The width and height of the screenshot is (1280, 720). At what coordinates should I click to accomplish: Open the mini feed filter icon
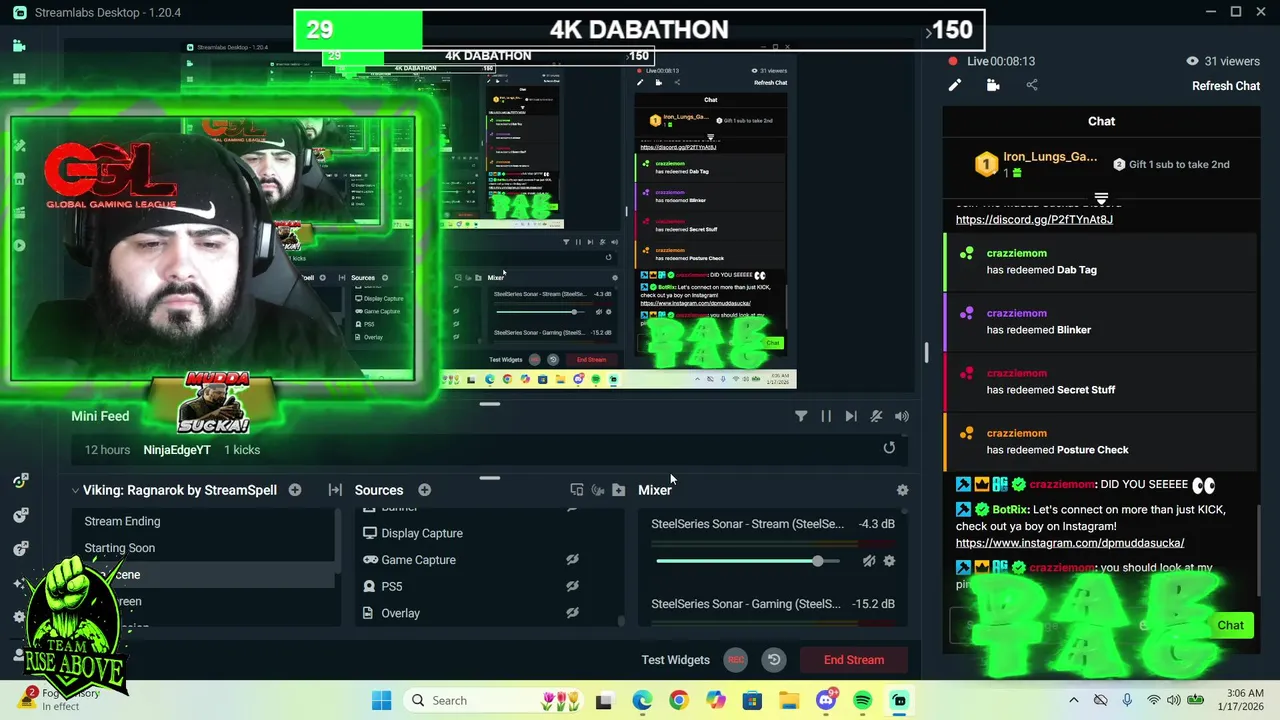pyautogui.click(x=801, y=416)
